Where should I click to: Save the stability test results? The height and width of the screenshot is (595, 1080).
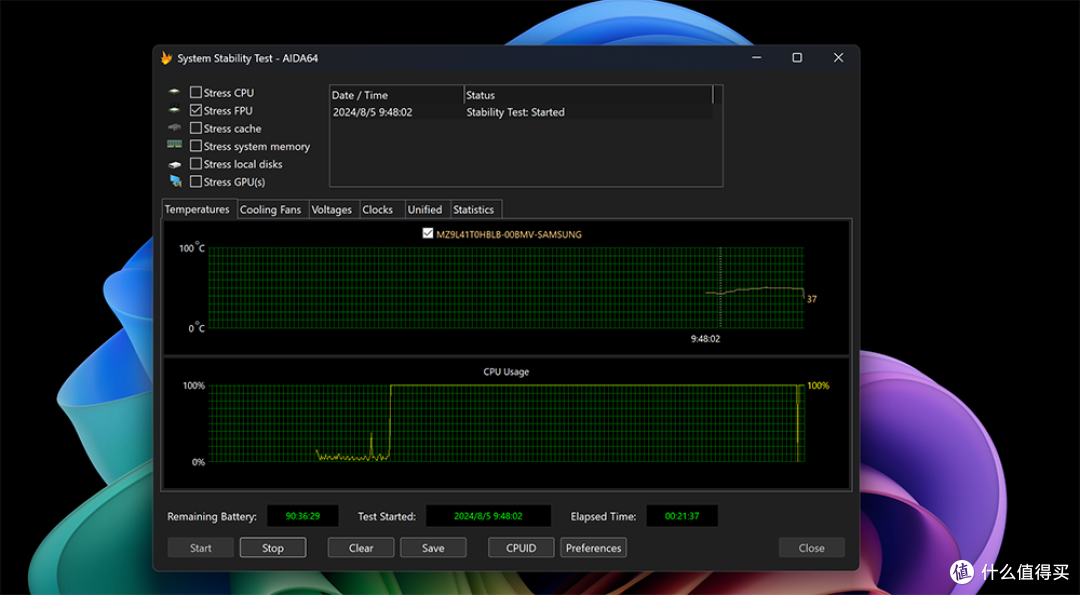[x=433, y=548]
